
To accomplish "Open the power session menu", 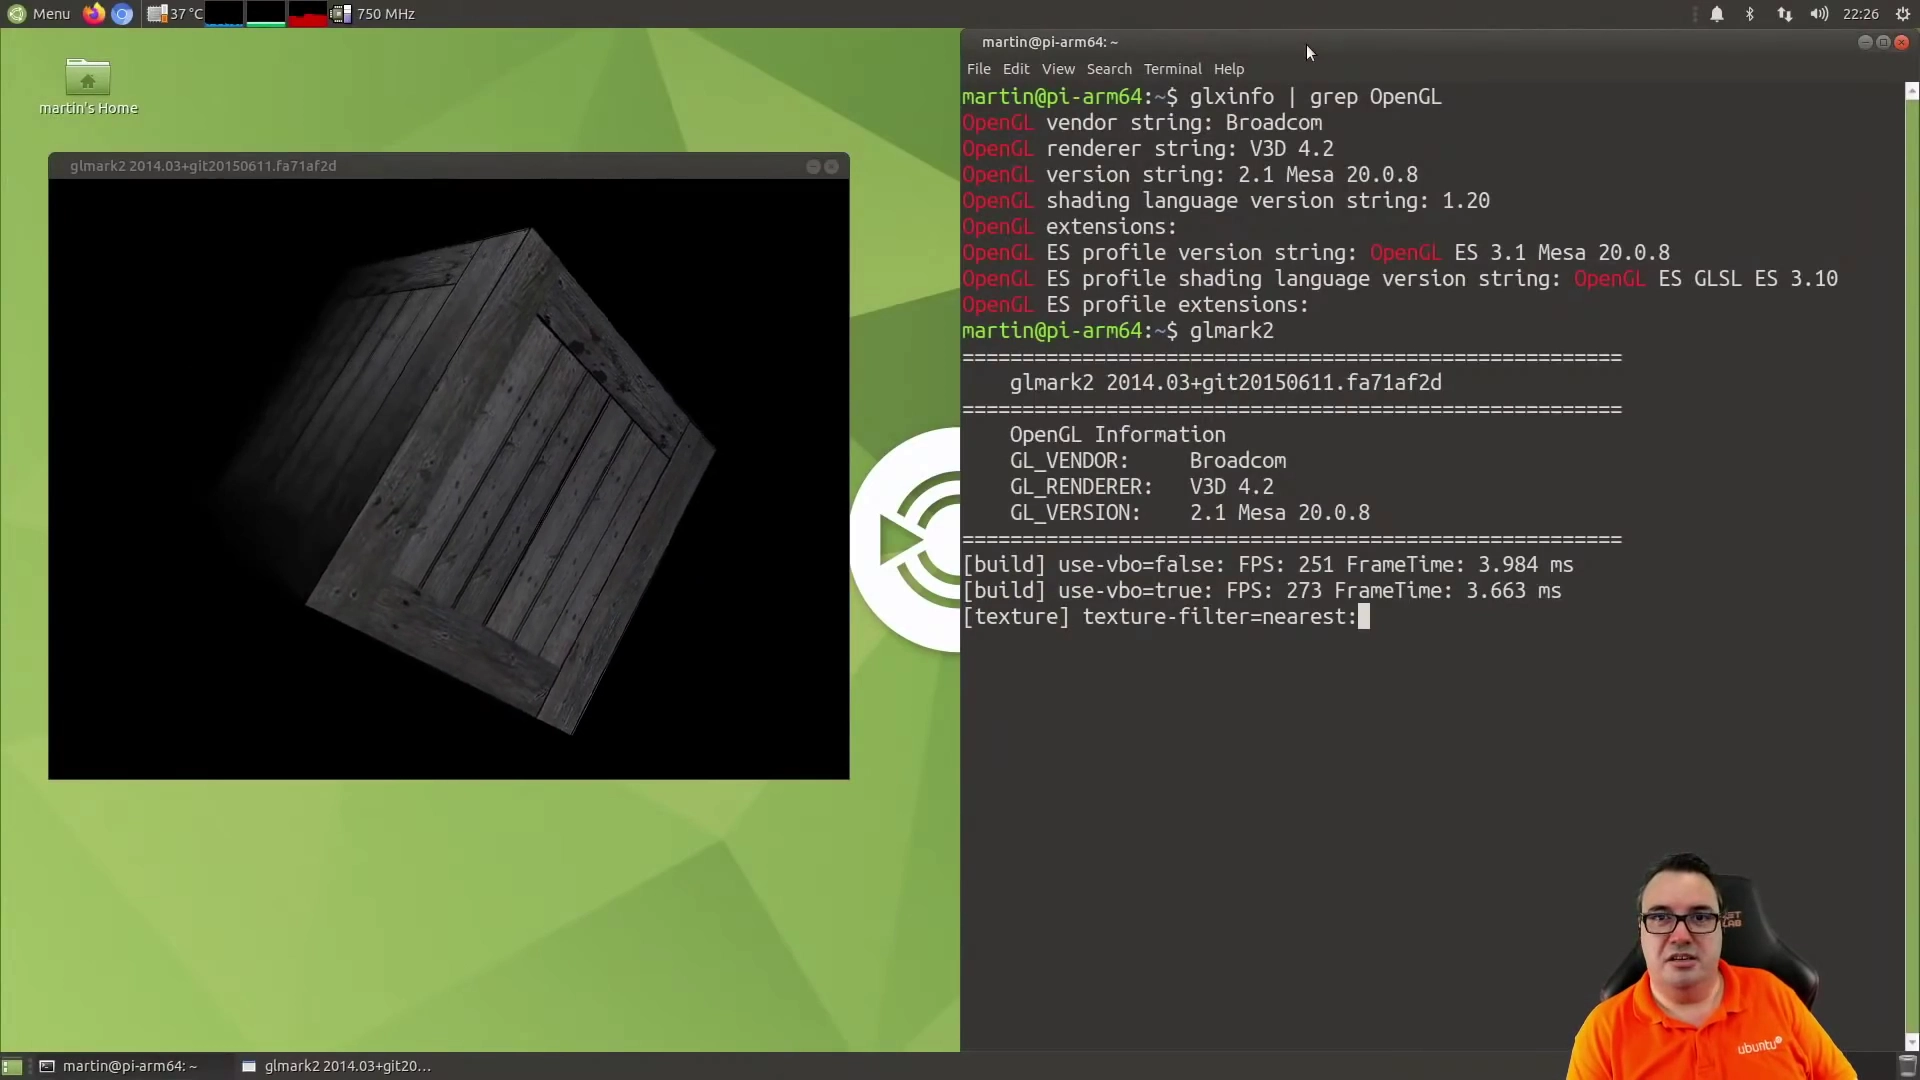I will click(x=1903, y=14).
